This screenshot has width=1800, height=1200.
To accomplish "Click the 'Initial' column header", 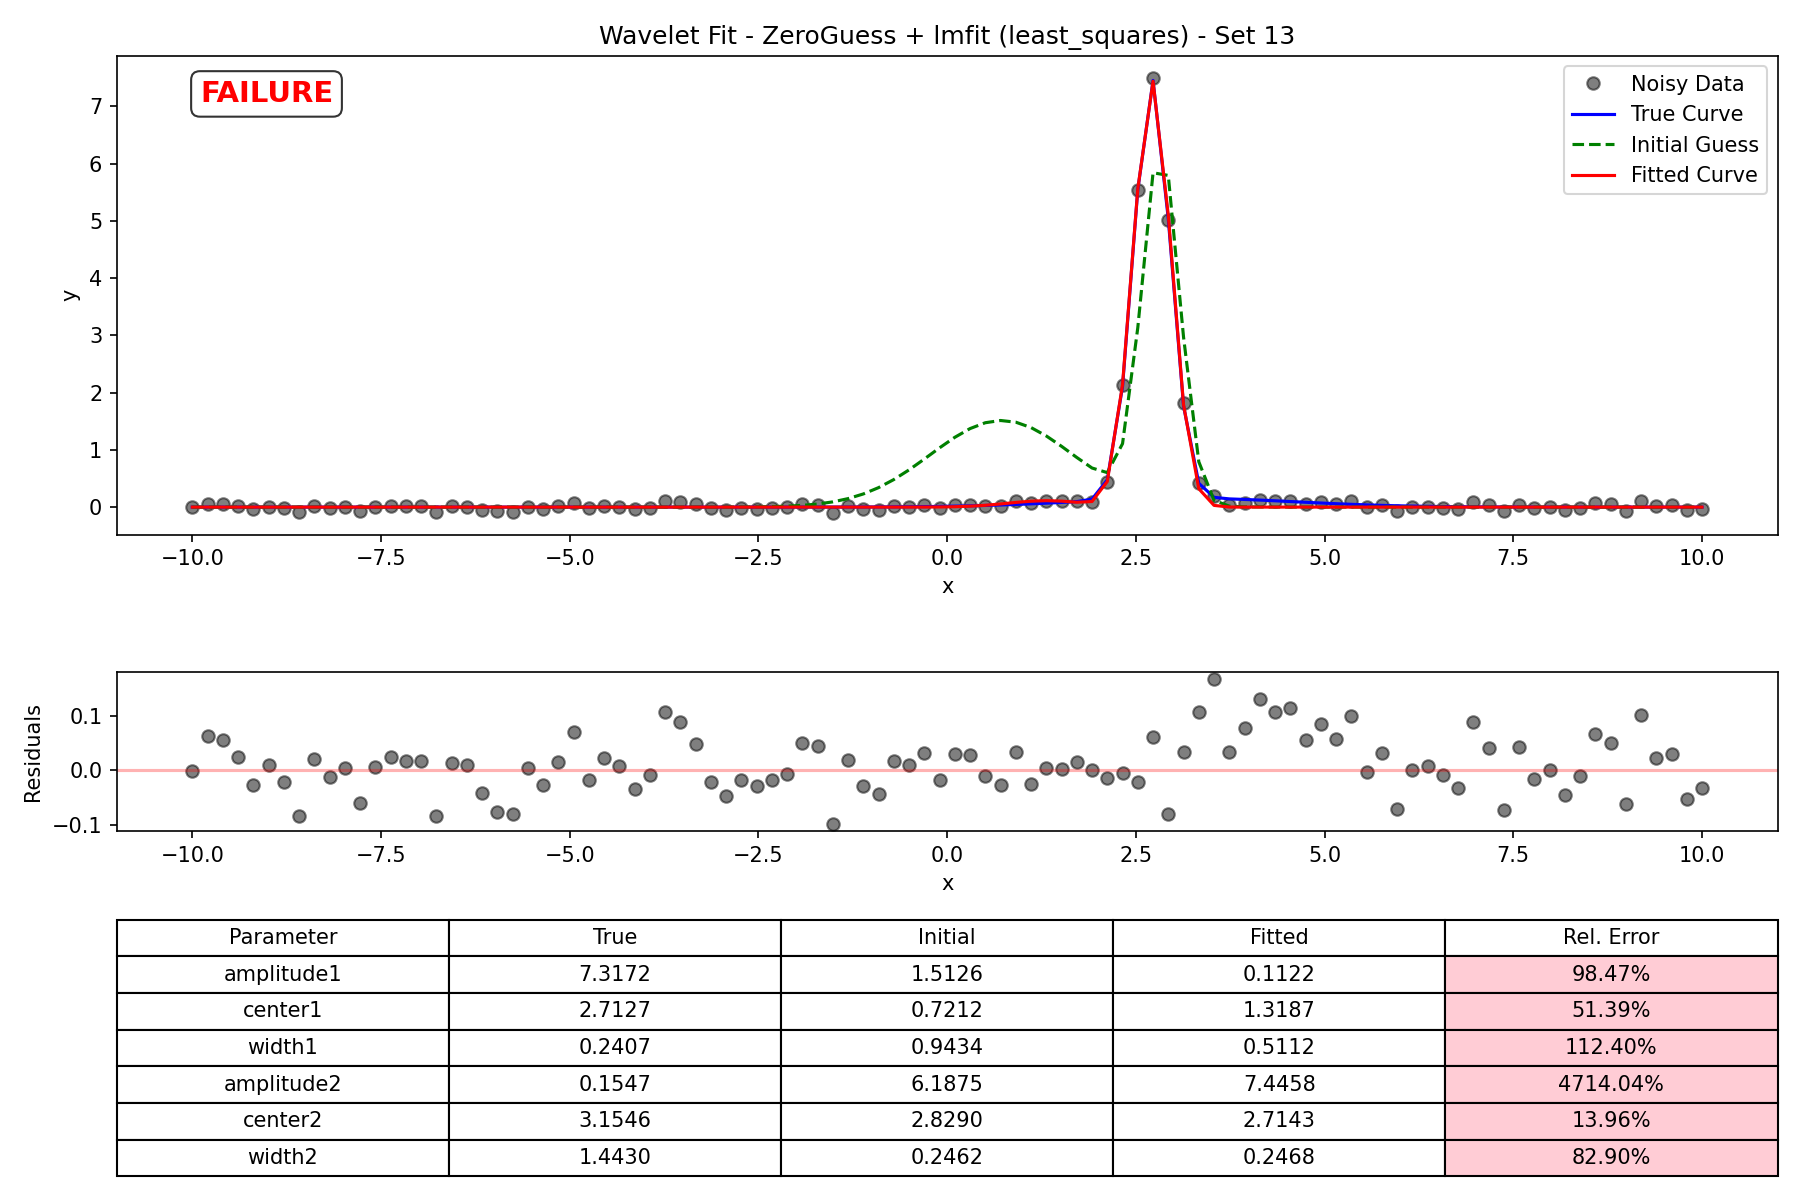I will coord(947,937).
